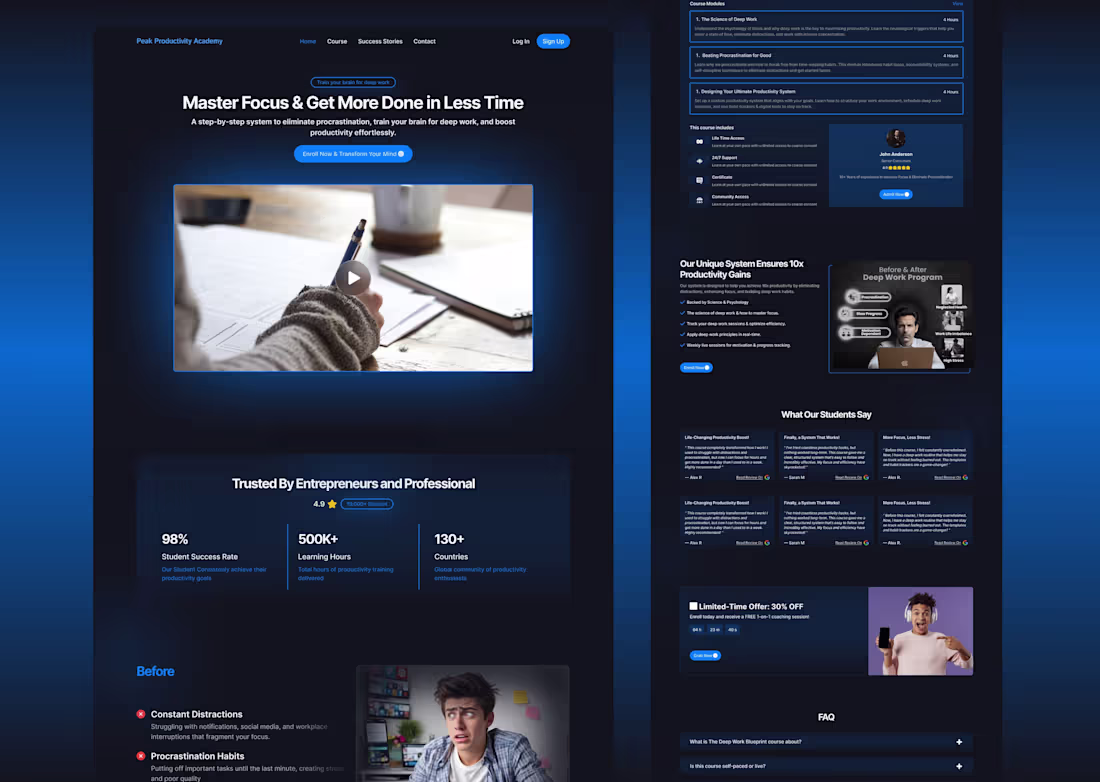This screenshot has width=1100, height=782.
Task: Click the 'Before' section heading
Action: [x=155, y=671]
